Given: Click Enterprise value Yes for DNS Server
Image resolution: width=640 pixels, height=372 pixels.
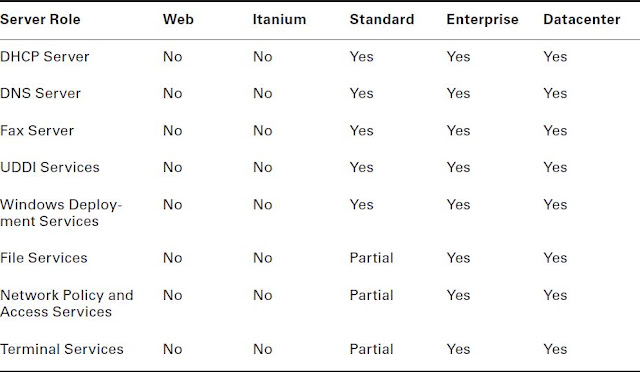Looking at the screenshot, I should tap(458, 93).
